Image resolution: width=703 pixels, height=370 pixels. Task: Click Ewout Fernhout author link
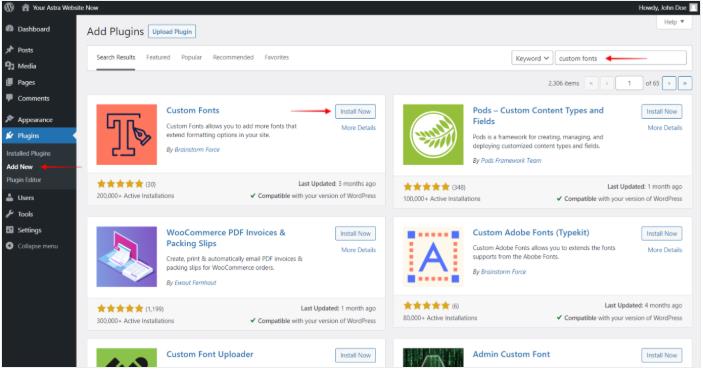(195, 283)
